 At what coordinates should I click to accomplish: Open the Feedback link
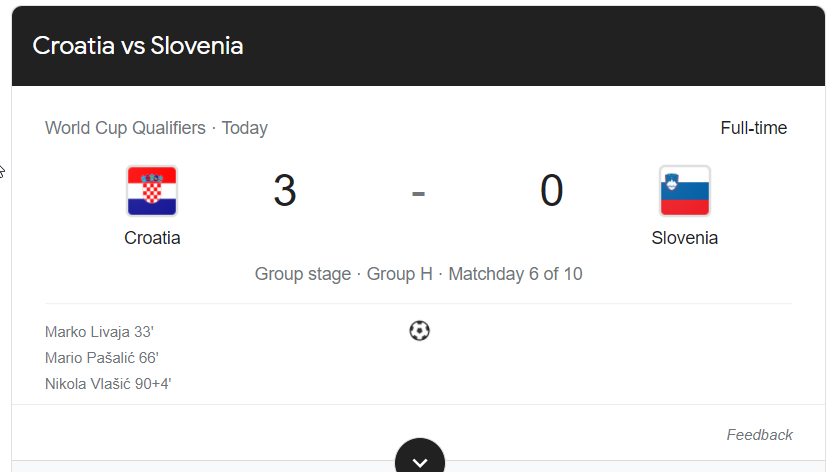(x=759, y=435)
